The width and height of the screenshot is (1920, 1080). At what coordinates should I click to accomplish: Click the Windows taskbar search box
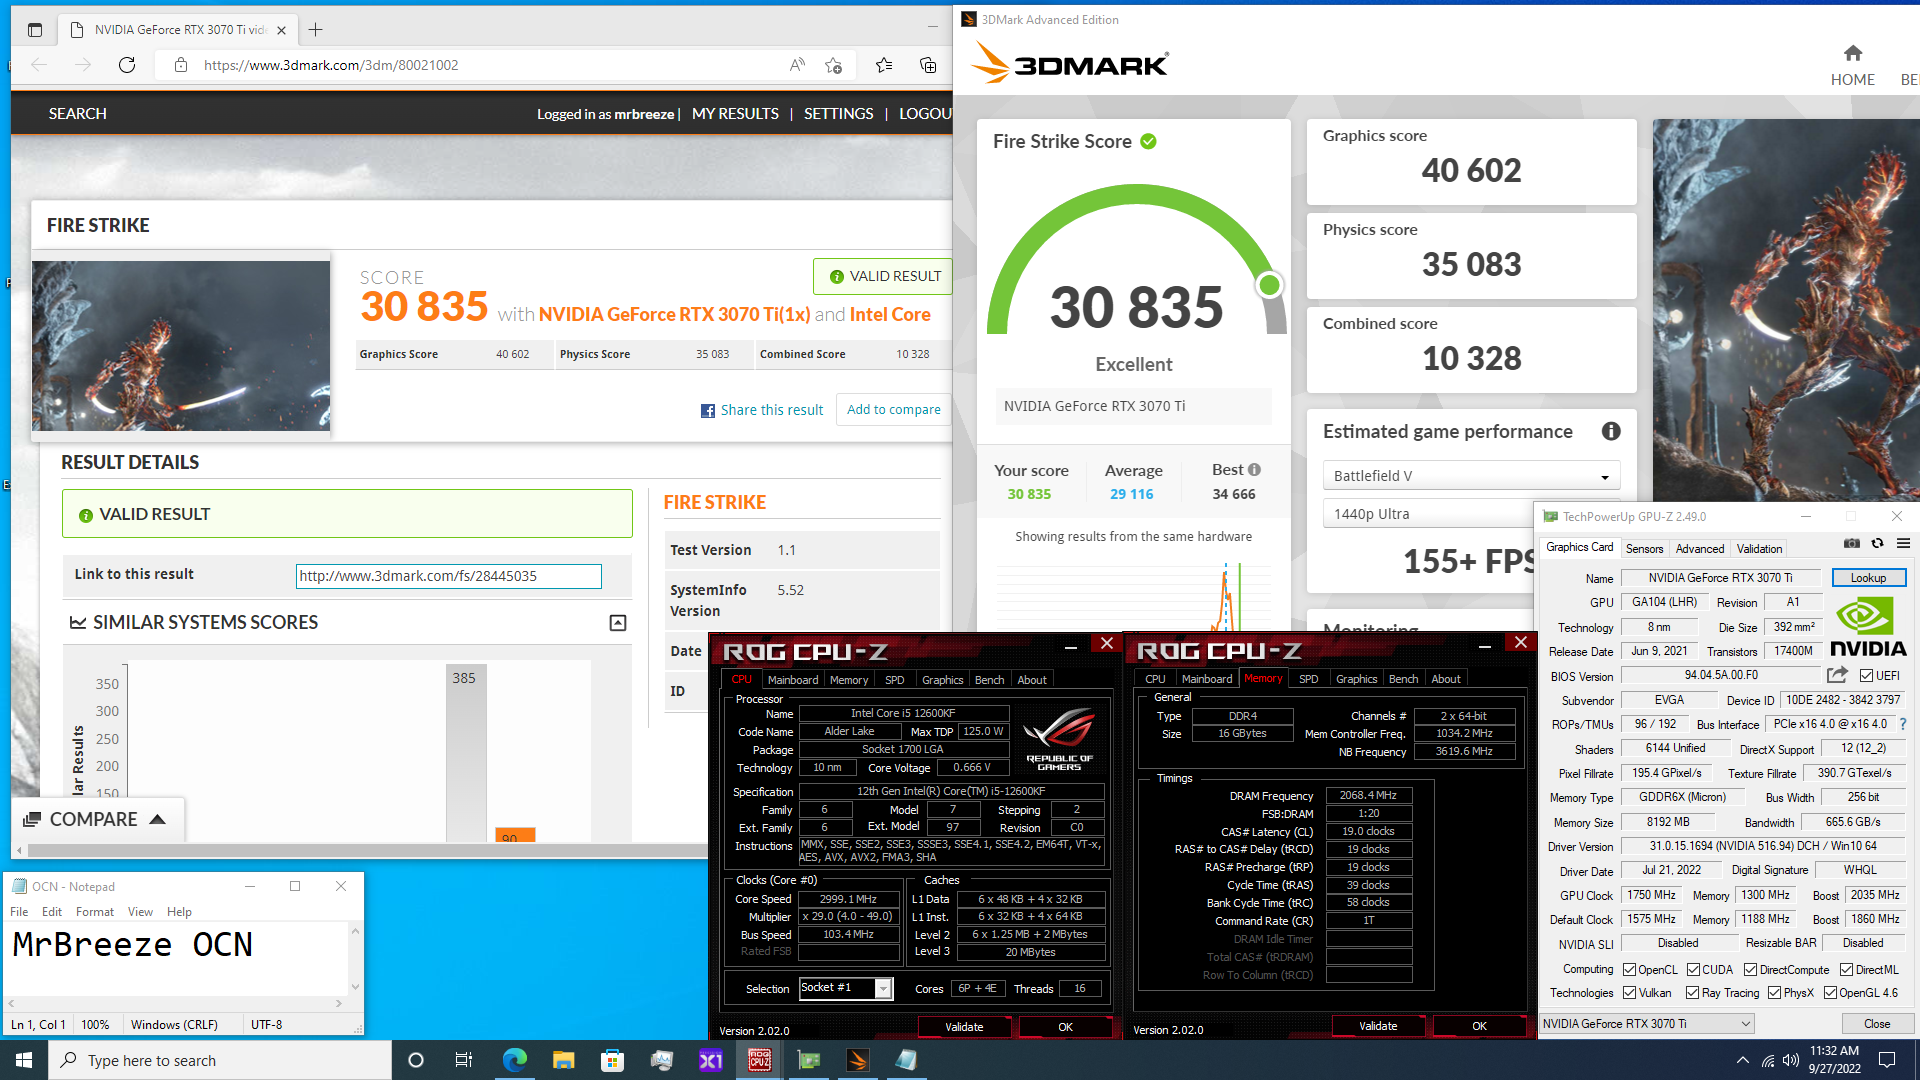coord(220,1060)
